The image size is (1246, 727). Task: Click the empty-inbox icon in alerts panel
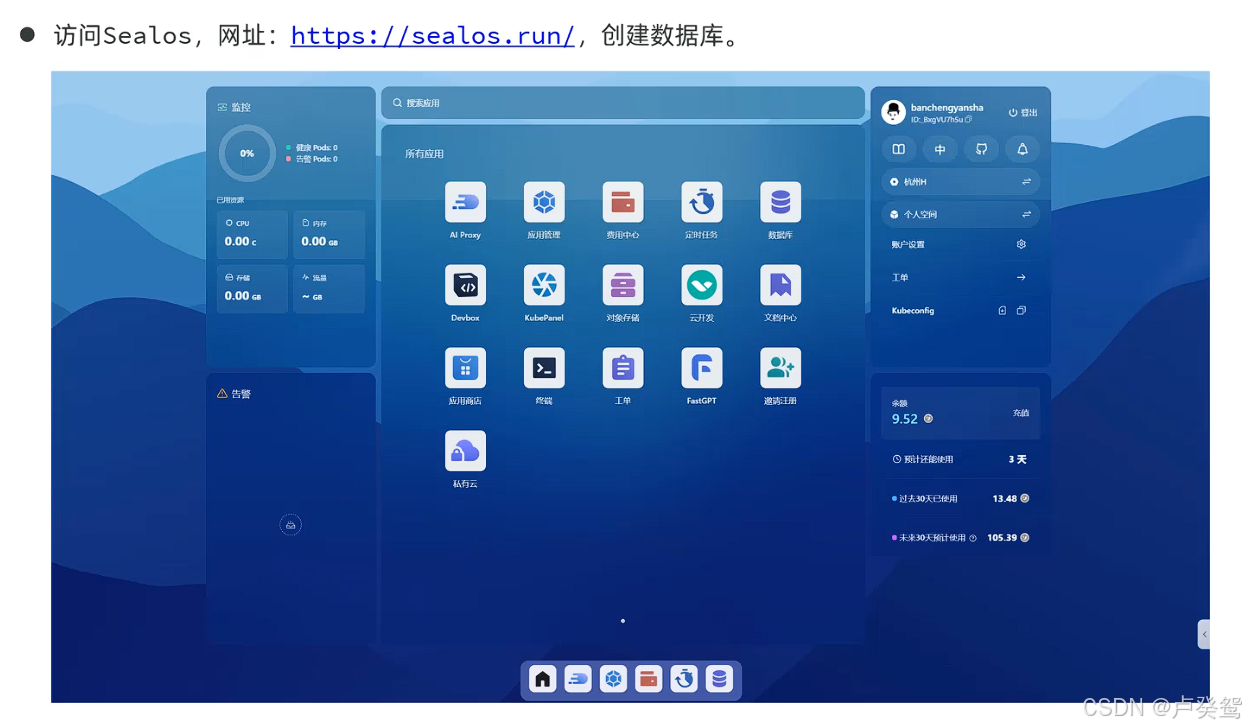click(x=290, y=525)
